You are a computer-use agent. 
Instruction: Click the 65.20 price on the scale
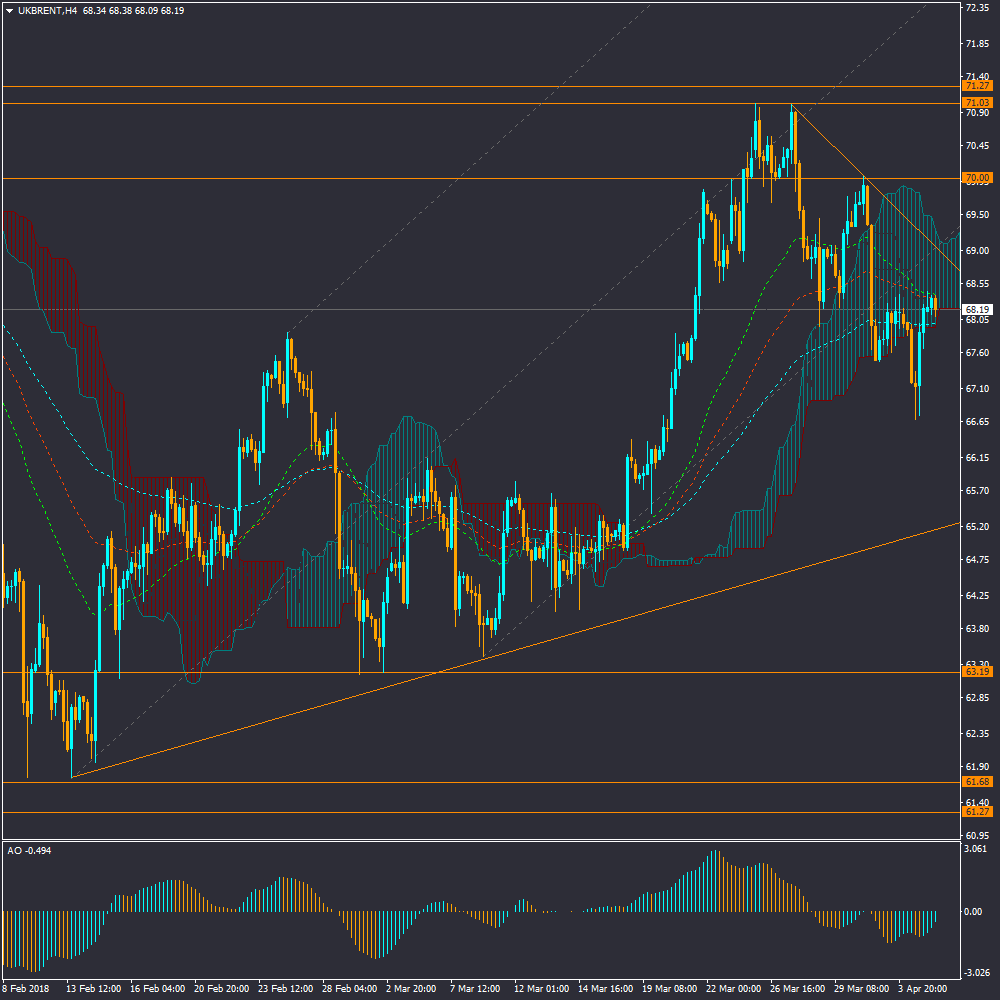click(x=976, y=526)
